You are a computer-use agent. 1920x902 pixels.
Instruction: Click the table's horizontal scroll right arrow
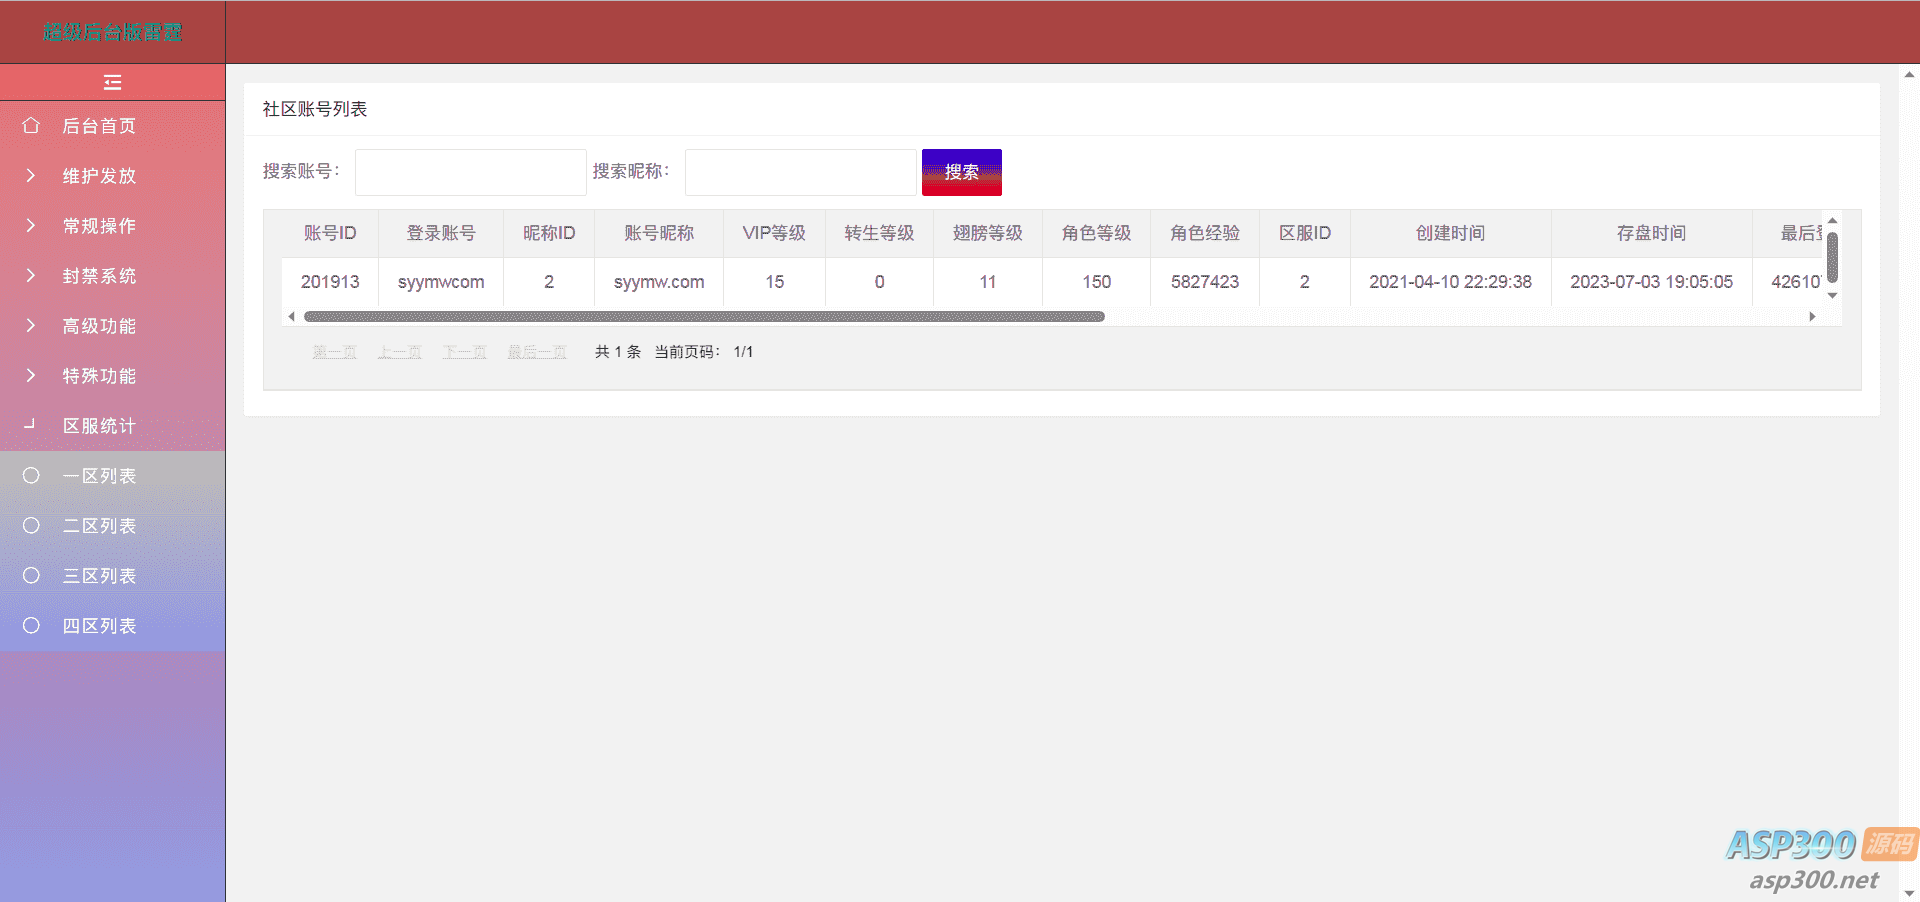[1812, 317]
